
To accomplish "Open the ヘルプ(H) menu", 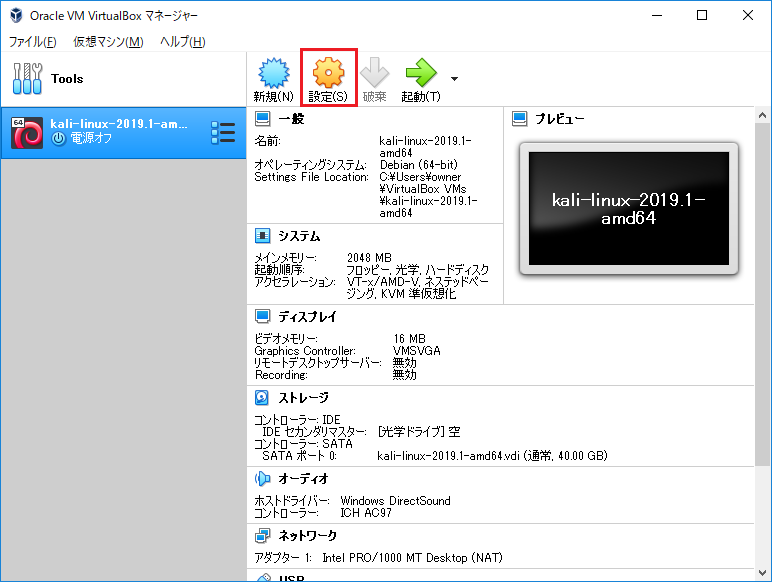I will 183,42.
